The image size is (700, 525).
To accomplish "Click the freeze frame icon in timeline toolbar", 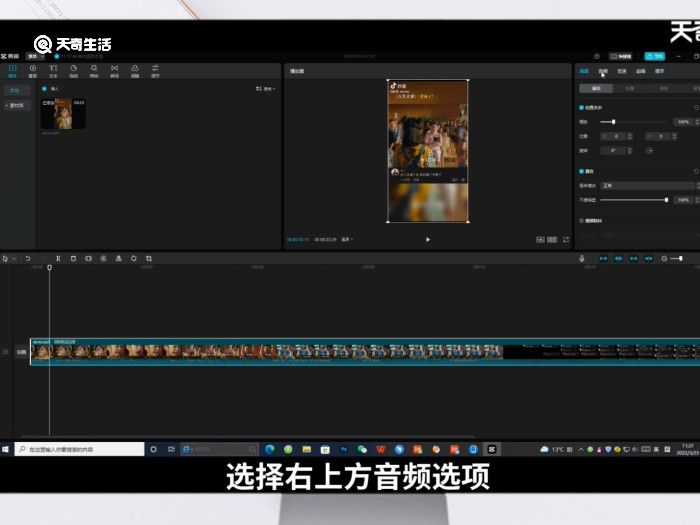I will (x=88, y=258).
